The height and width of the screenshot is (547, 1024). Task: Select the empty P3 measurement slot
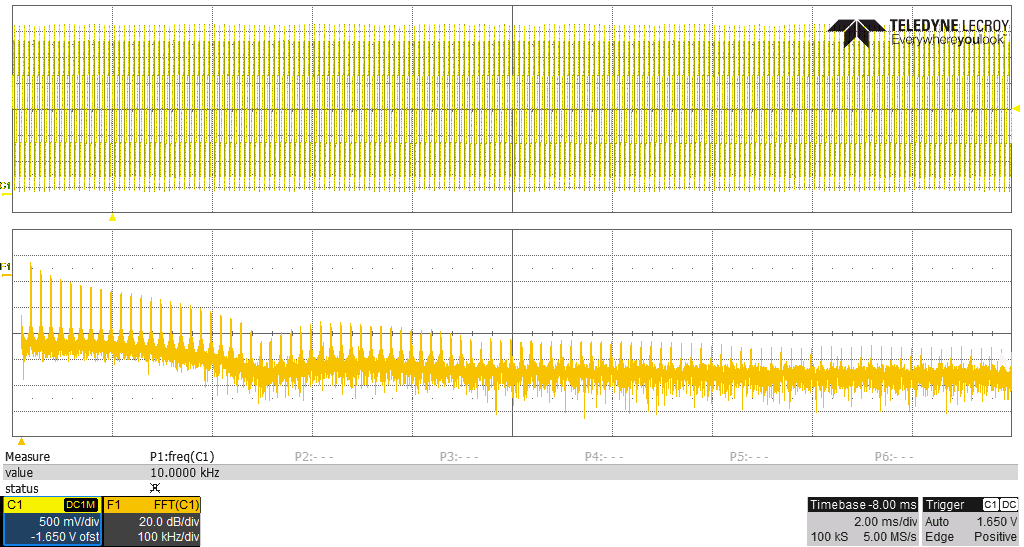[x=459, y=457]
